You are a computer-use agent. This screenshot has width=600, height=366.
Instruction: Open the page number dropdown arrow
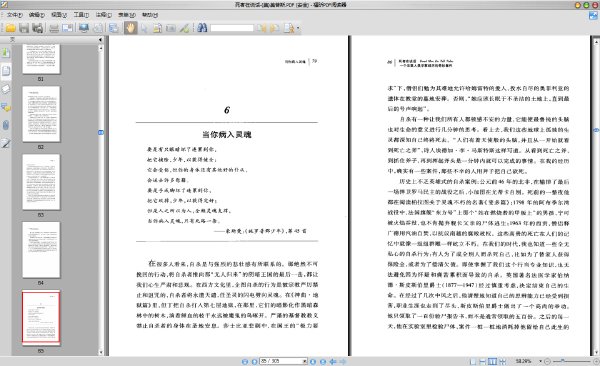point(305,361)
